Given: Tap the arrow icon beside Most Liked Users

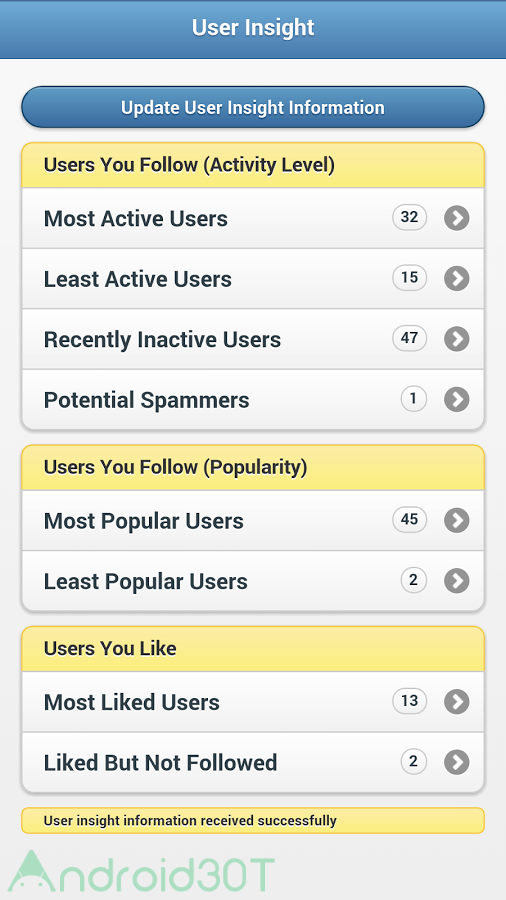Looking at the screenshot, I should 457,702.
